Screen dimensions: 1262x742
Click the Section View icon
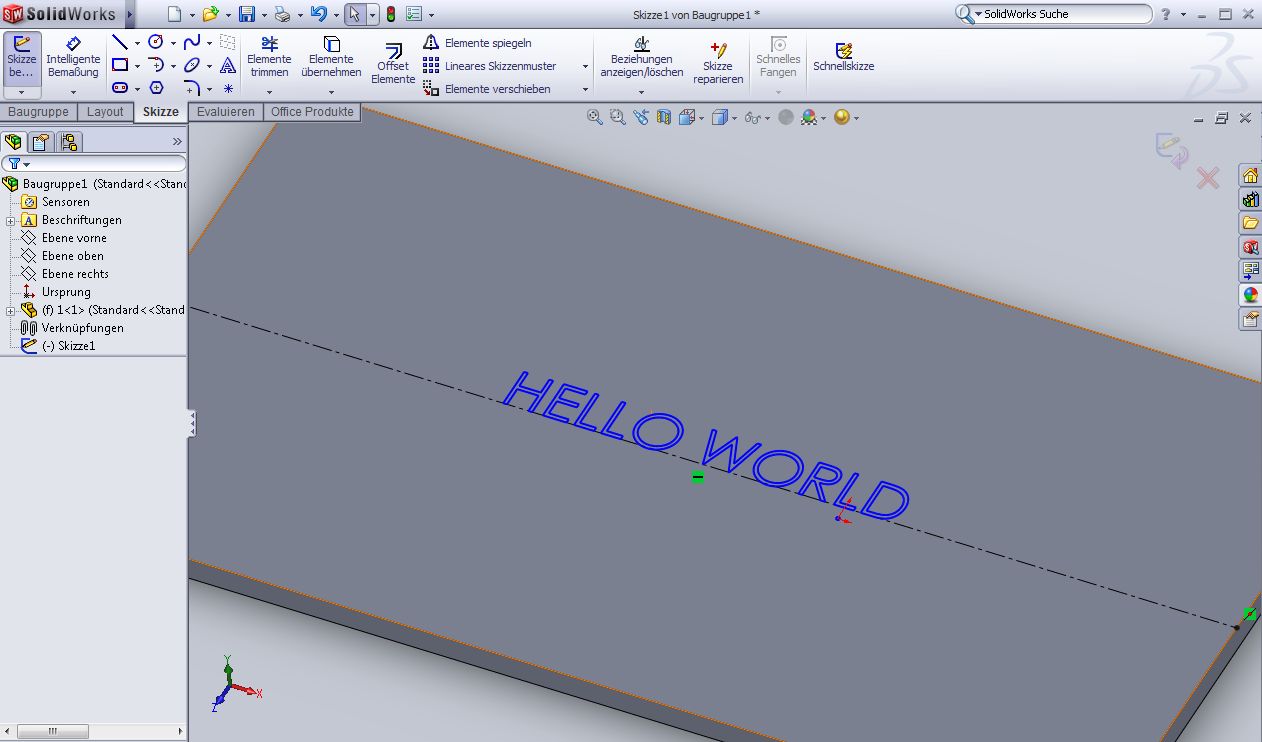(664, 117)
